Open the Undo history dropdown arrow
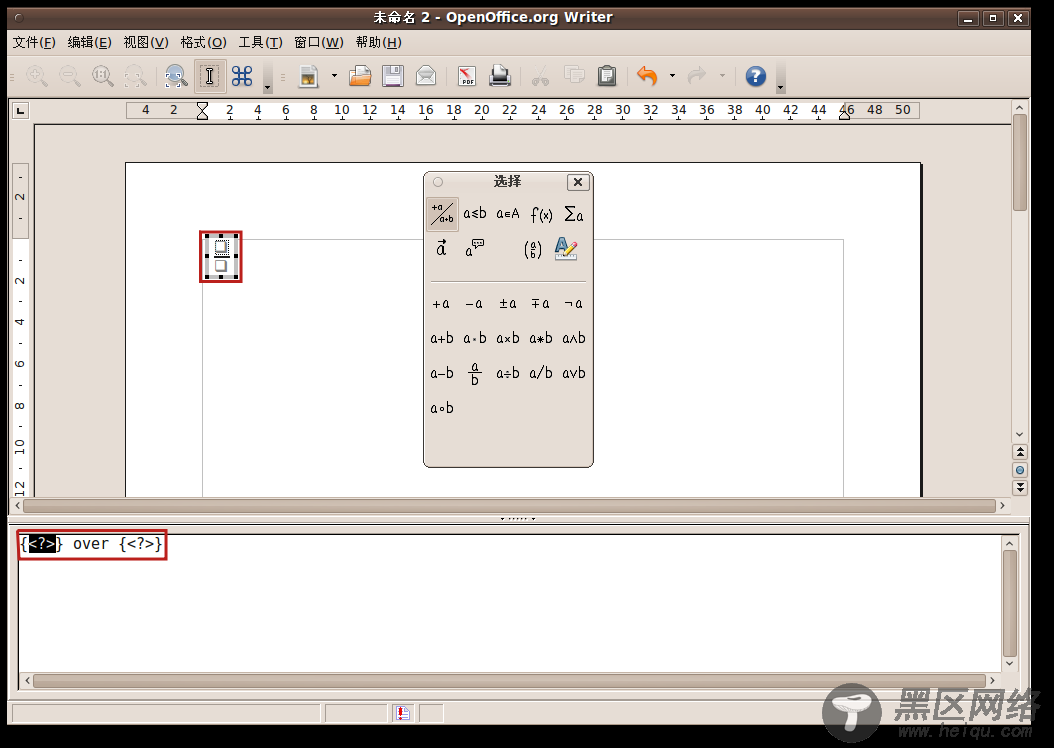The image size is (1054, 748). [672, 76]
